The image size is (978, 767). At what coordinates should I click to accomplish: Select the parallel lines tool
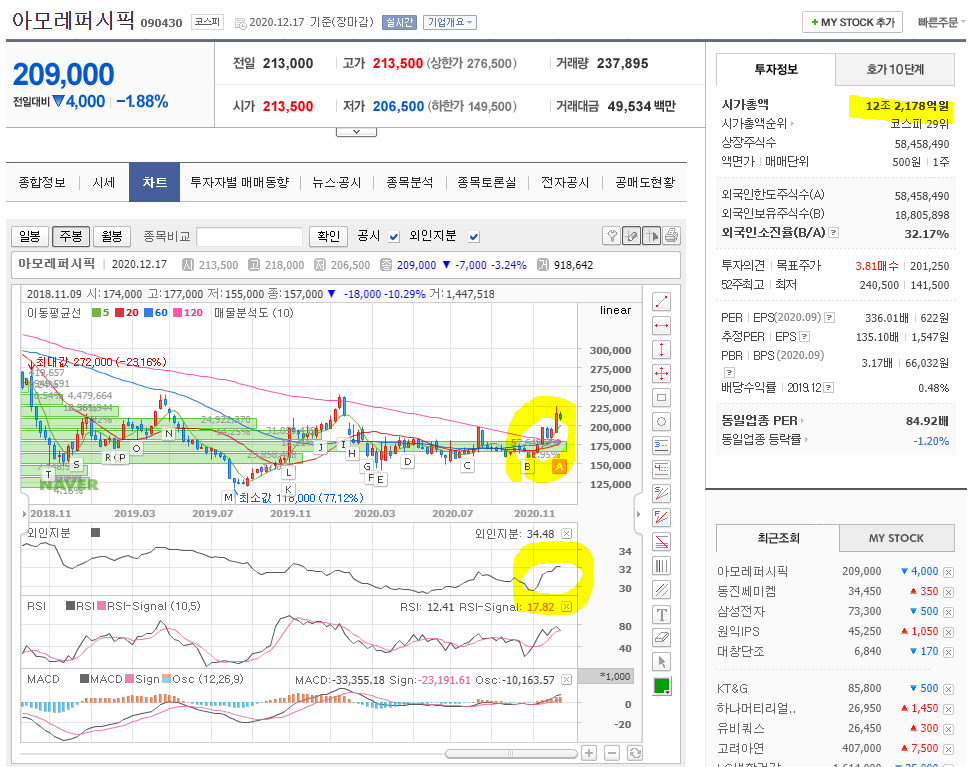[661, 589]
